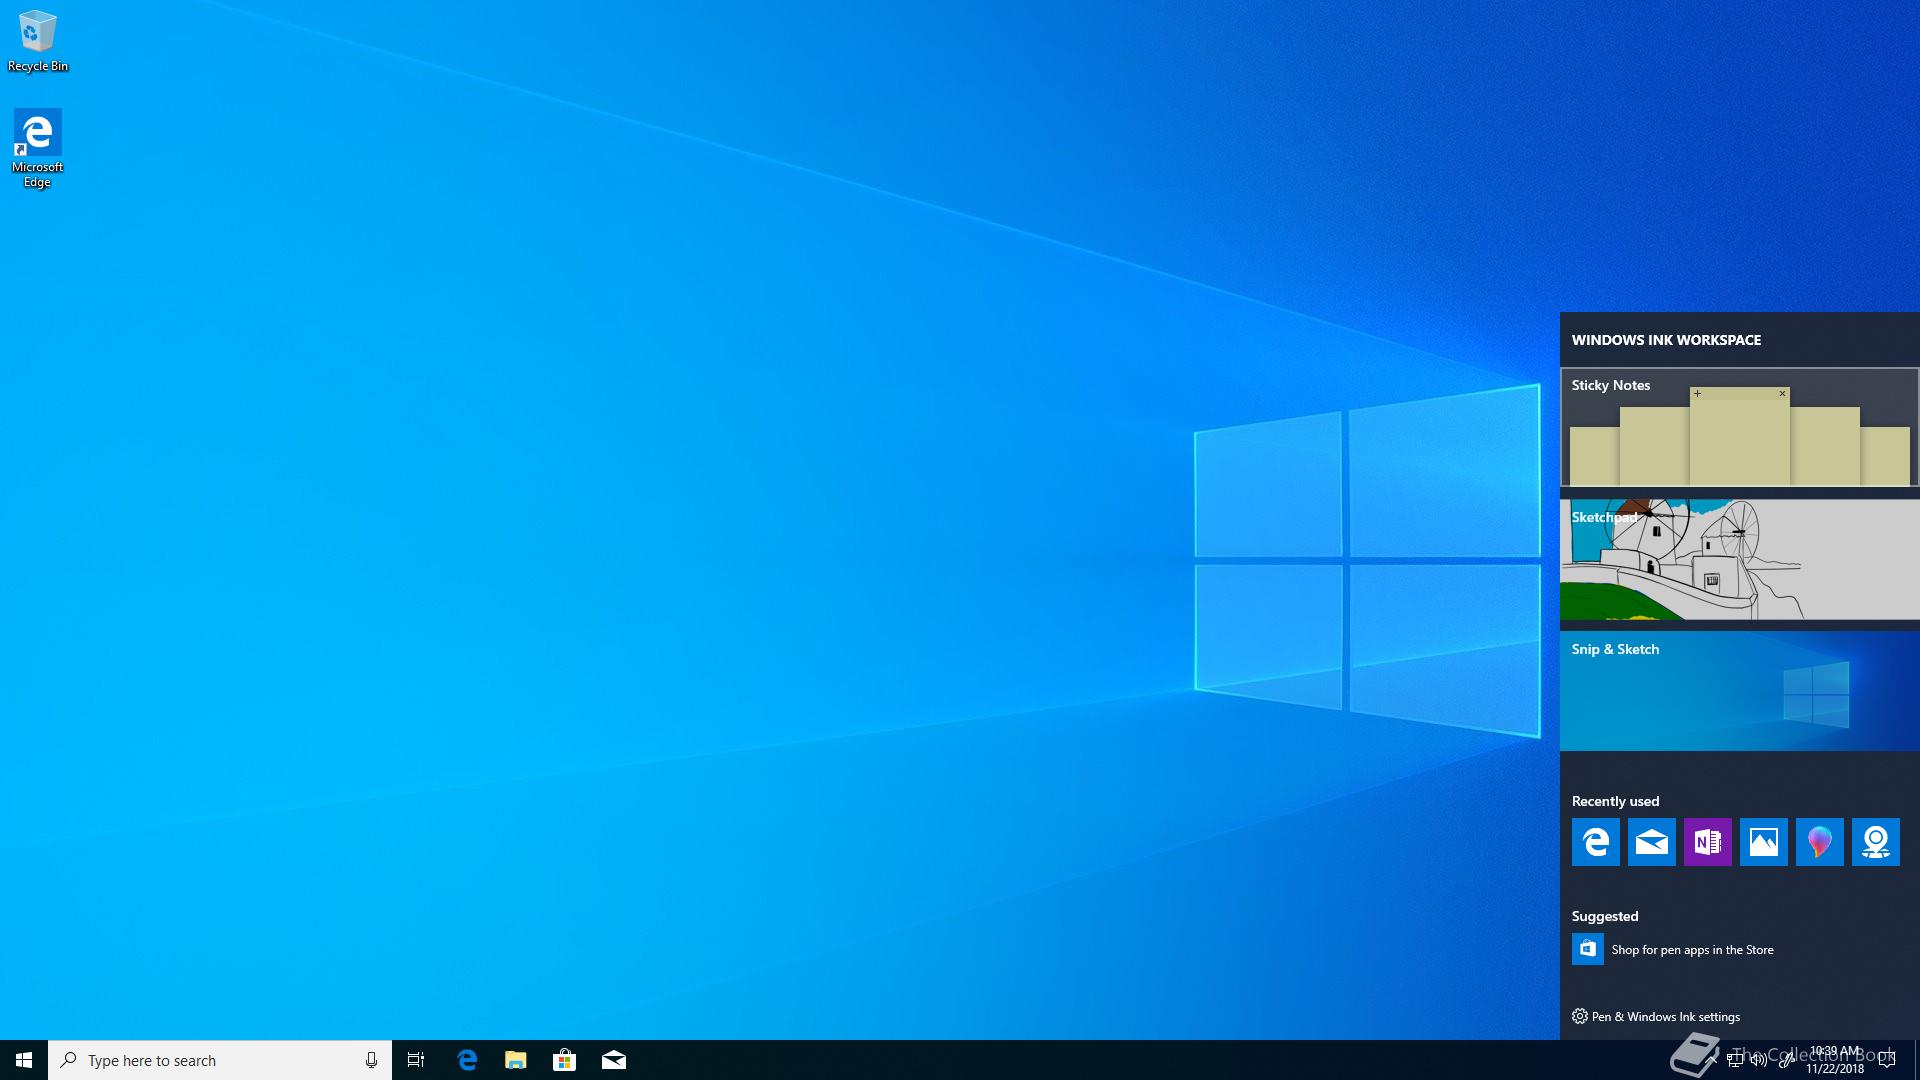Launch OneNote from Recently used apps

pos(1707,842)
